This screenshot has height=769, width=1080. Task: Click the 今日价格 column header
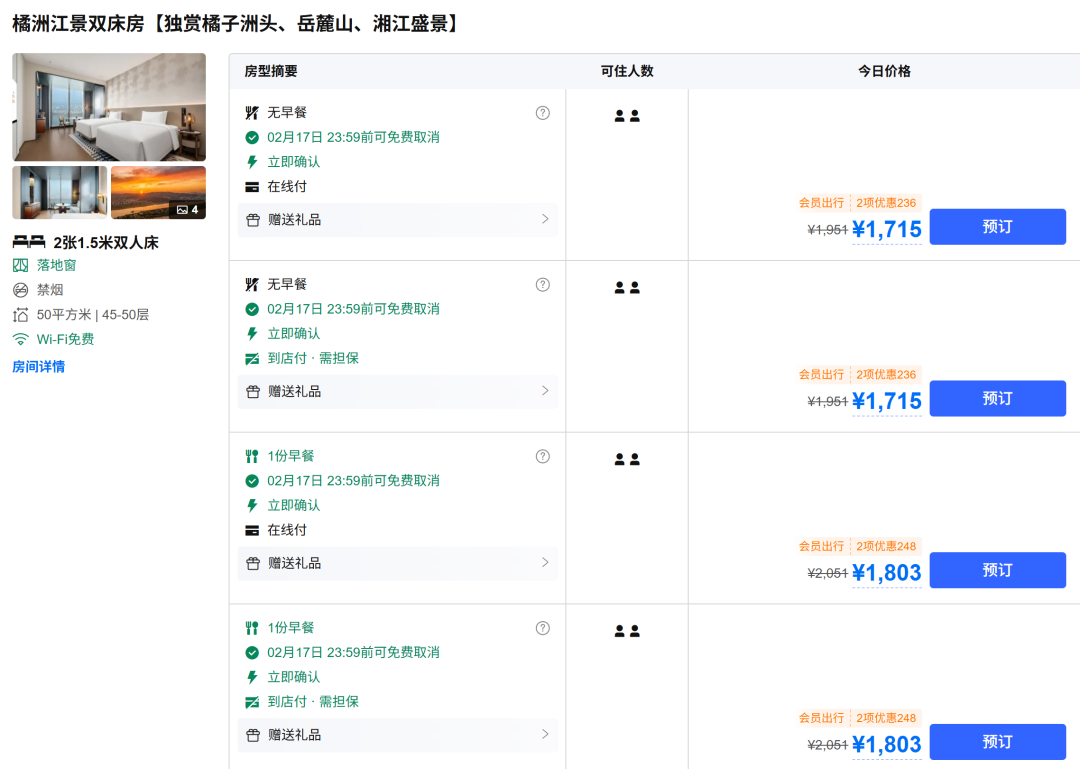(884, 71)
